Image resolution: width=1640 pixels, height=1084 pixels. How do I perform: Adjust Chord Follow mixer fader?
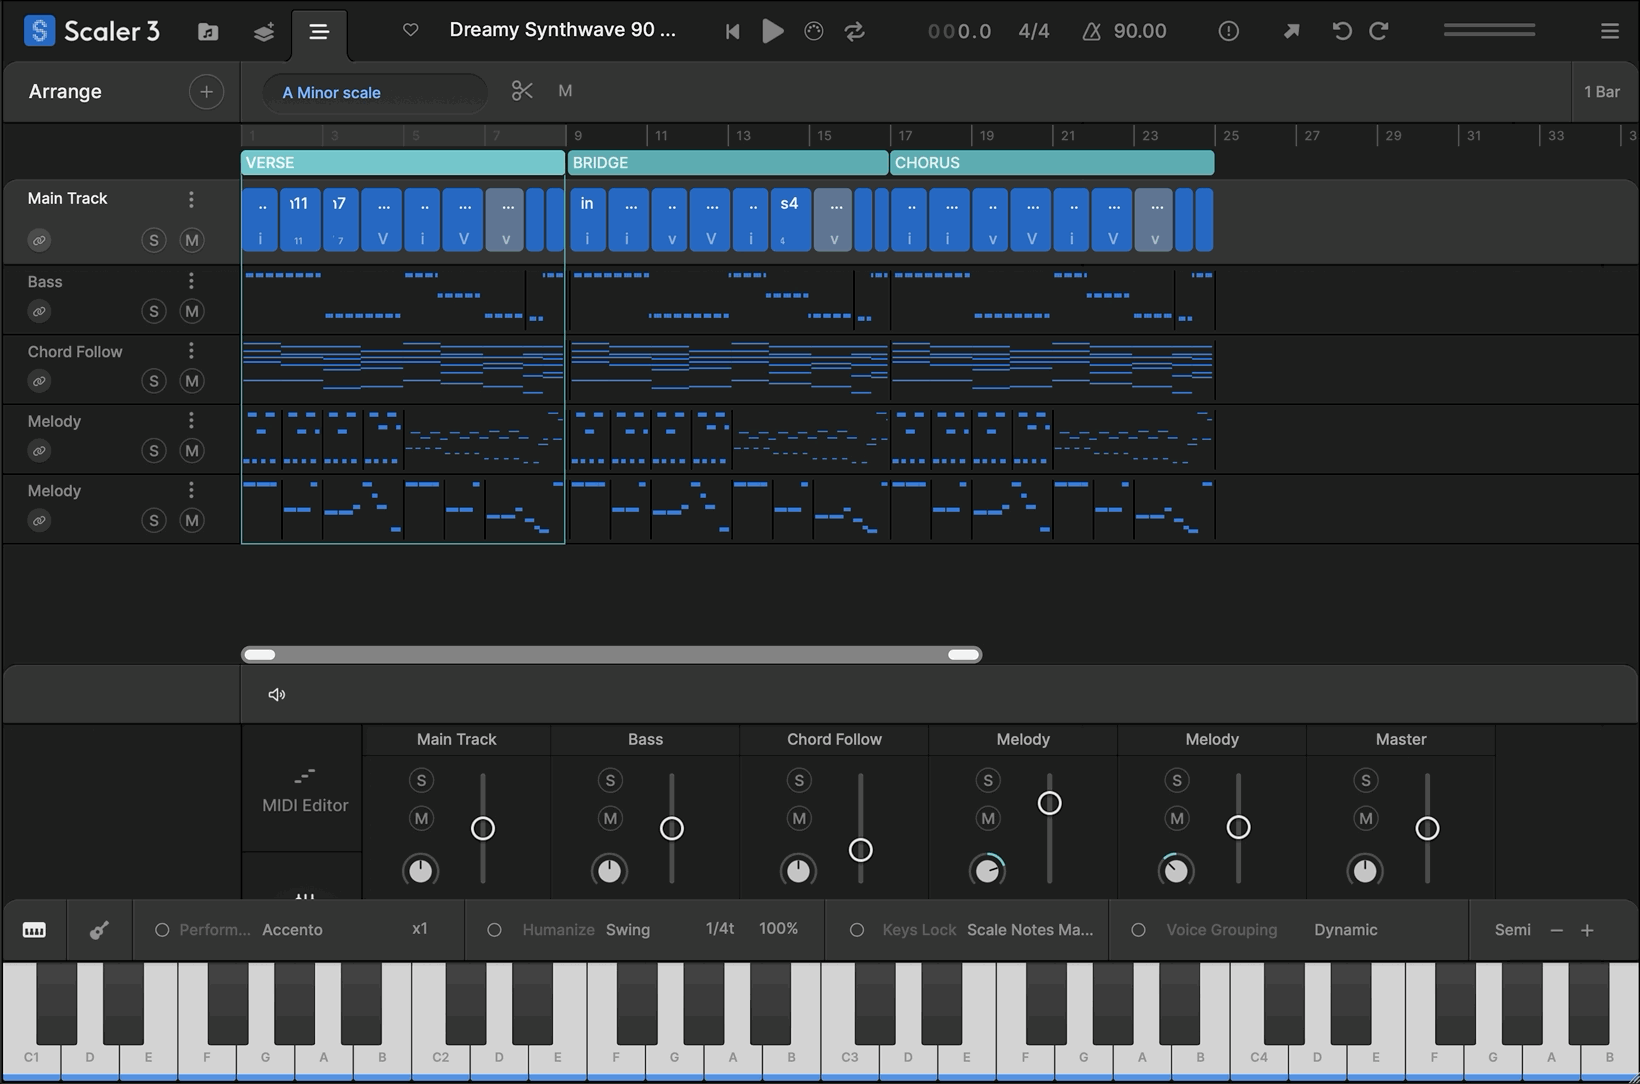coord(860,850)
